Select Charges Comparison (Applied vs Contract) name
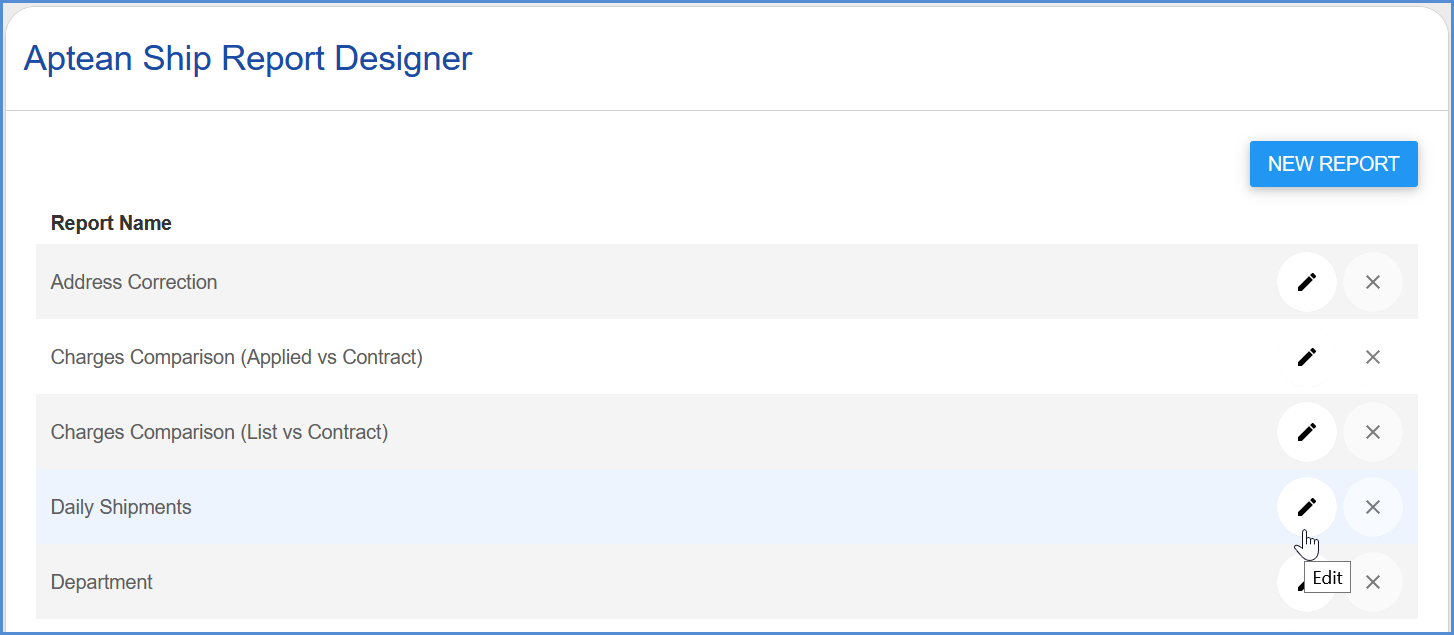Viewport: 1454px width, 635px height. click(x=237, y=357)
